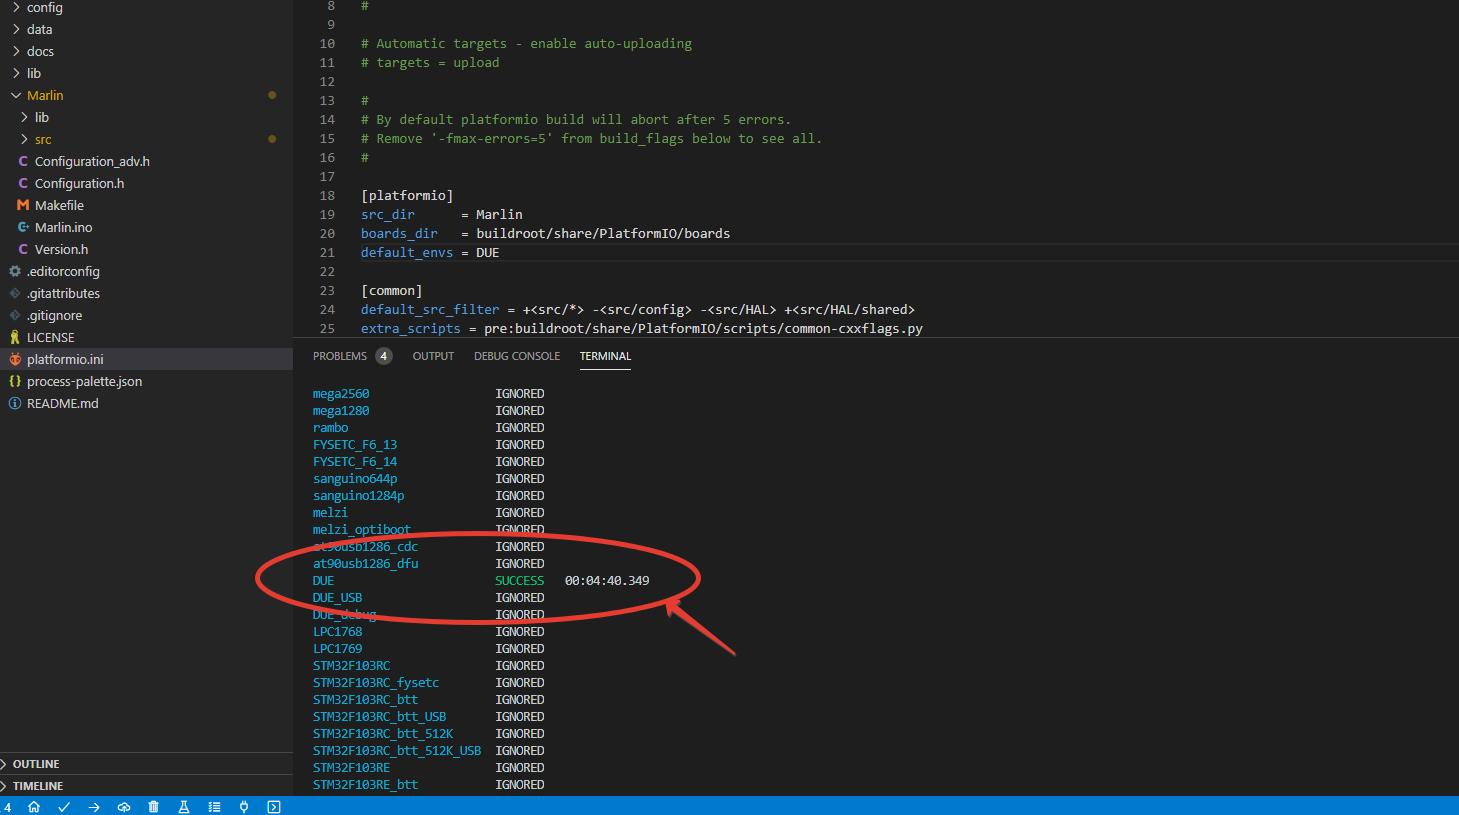Expand the OUTLINE section
This screenshot has width=1459, height=815.
tap(36, 764)
